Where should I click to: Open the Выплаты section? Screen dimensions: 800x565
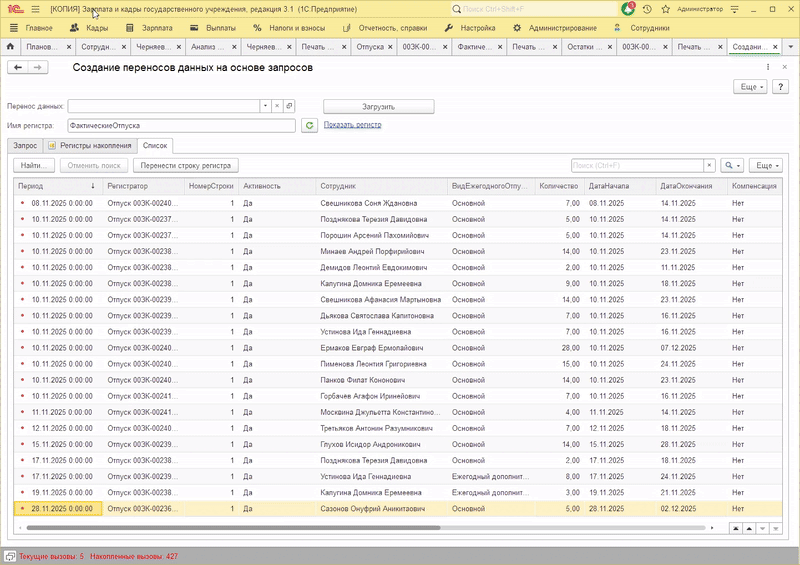(x=213, y=28)
